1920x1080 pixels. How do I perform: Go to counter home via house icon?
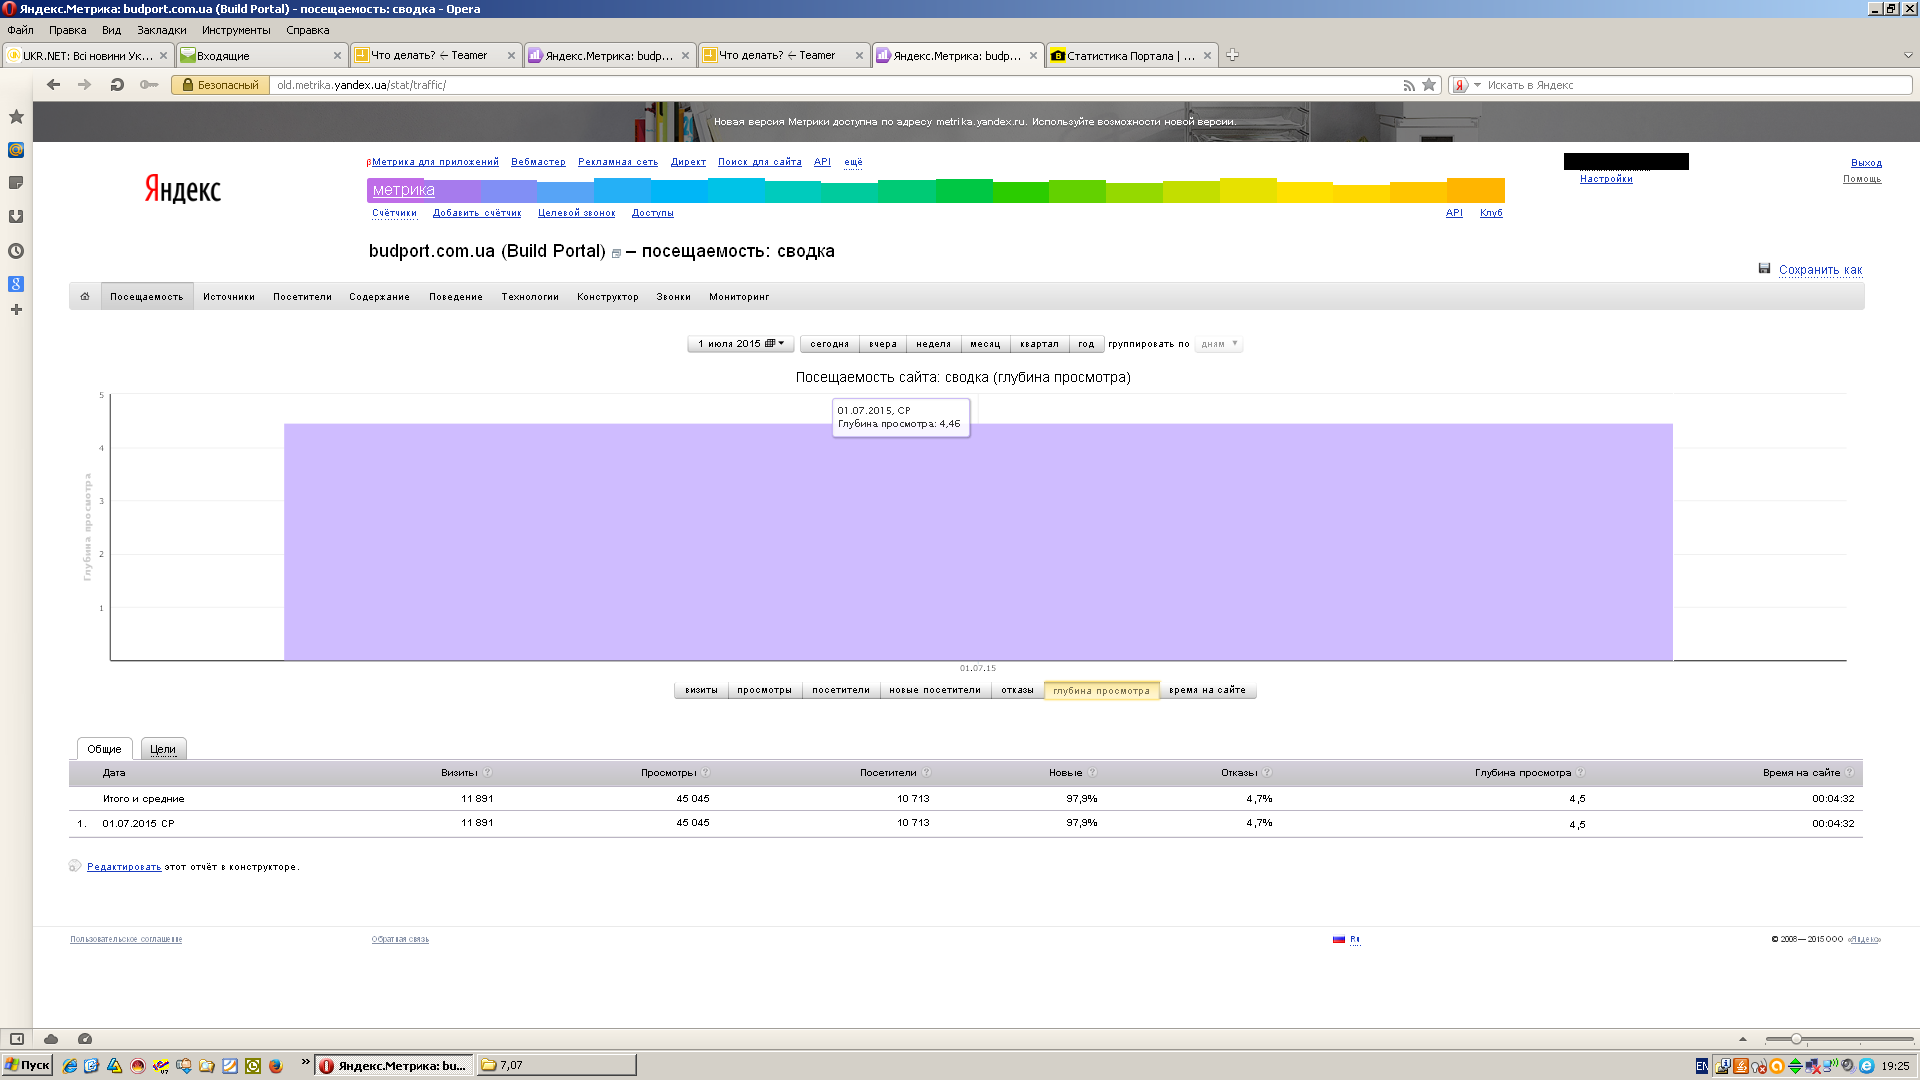pos(85,296)
